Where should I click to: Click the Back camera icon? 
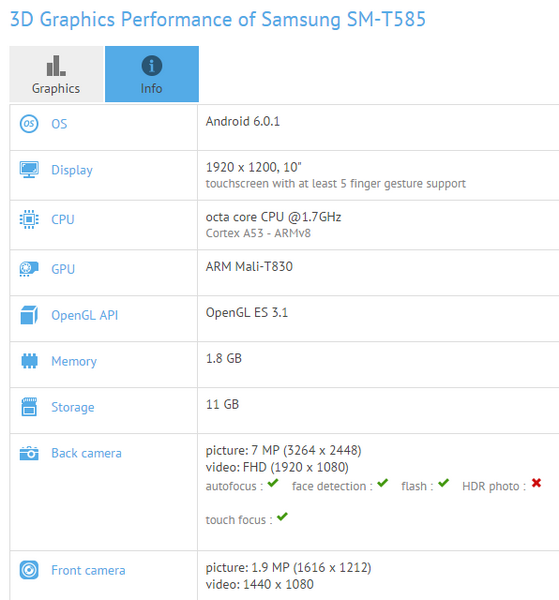(29, 453)
